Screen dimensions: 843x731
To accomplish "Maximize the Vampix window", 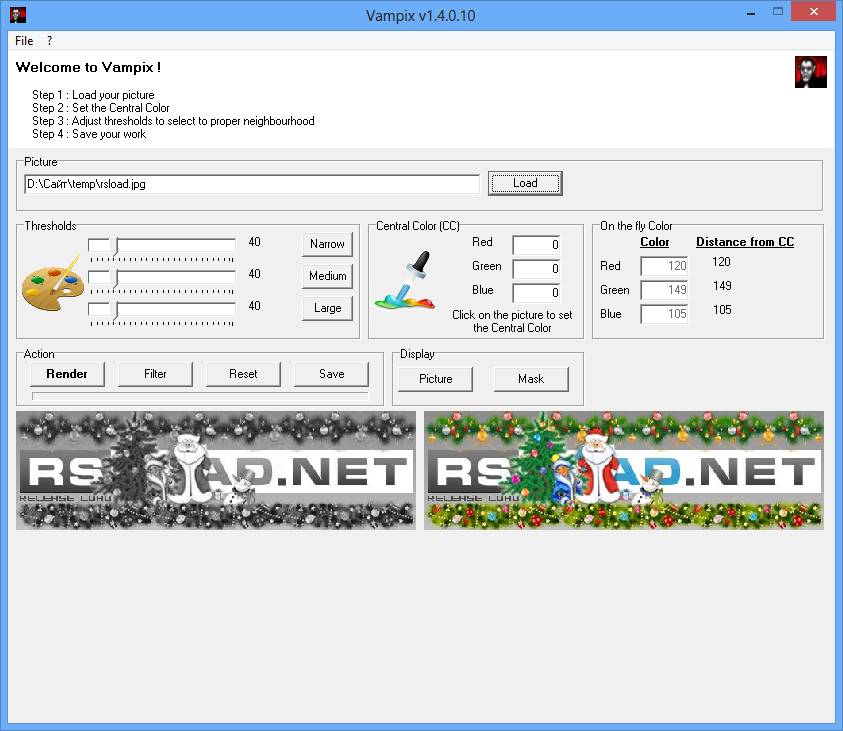I will pos(777,12).
